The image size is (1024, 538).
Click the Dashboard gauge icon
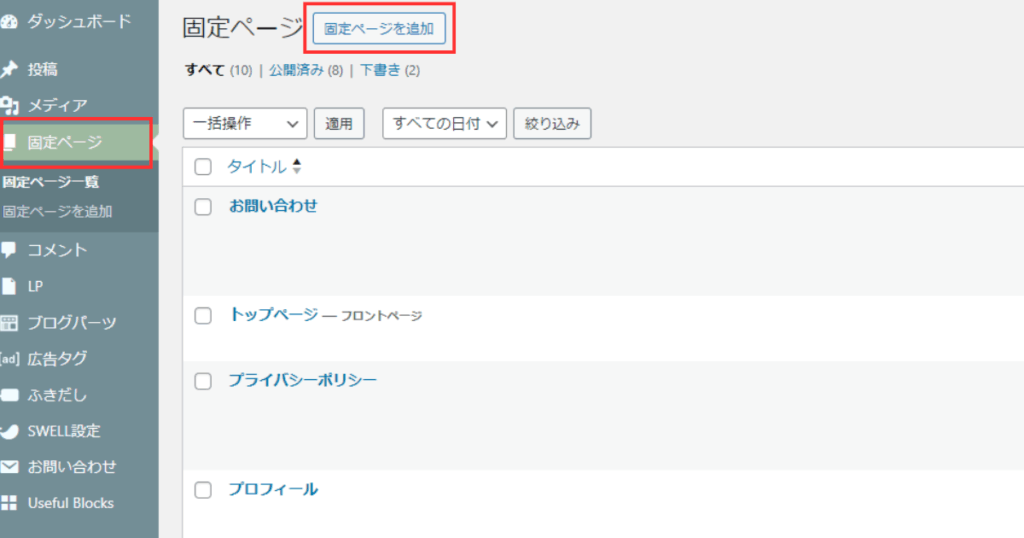coord(9,22)
